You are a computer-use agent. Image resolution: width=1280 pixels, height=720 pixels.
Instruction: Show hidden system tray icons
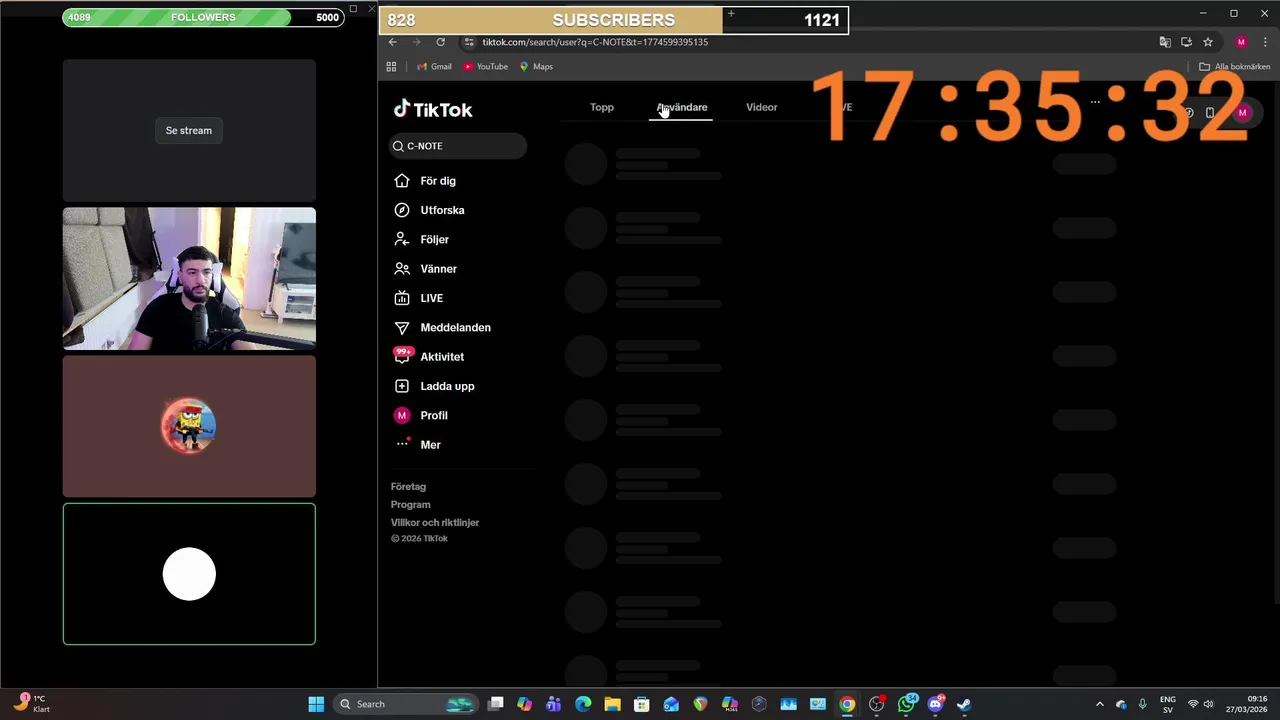(1100, 704)
